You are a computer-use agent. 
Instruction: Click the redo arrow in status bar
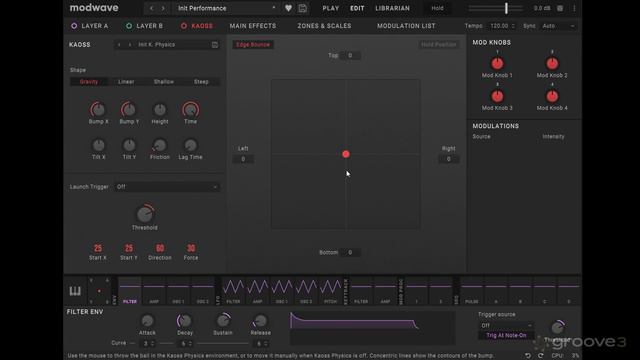coord(540,356)
